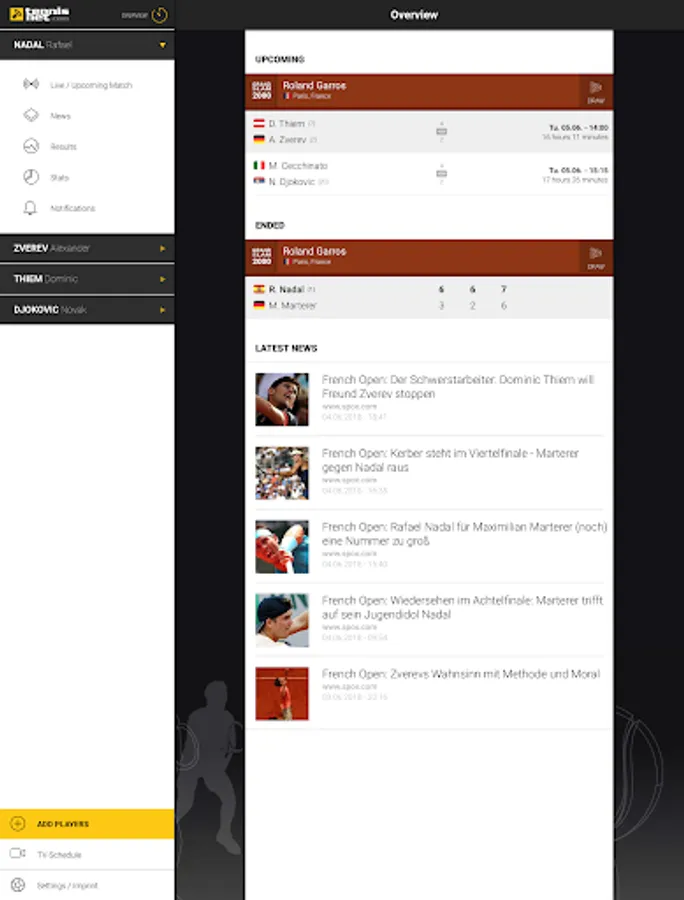Image resolution: width=684 pixels, height=900 pixels.
Task: Open news thumbnail for Kerber Viertelfinale article
Action: coord(282,473)
